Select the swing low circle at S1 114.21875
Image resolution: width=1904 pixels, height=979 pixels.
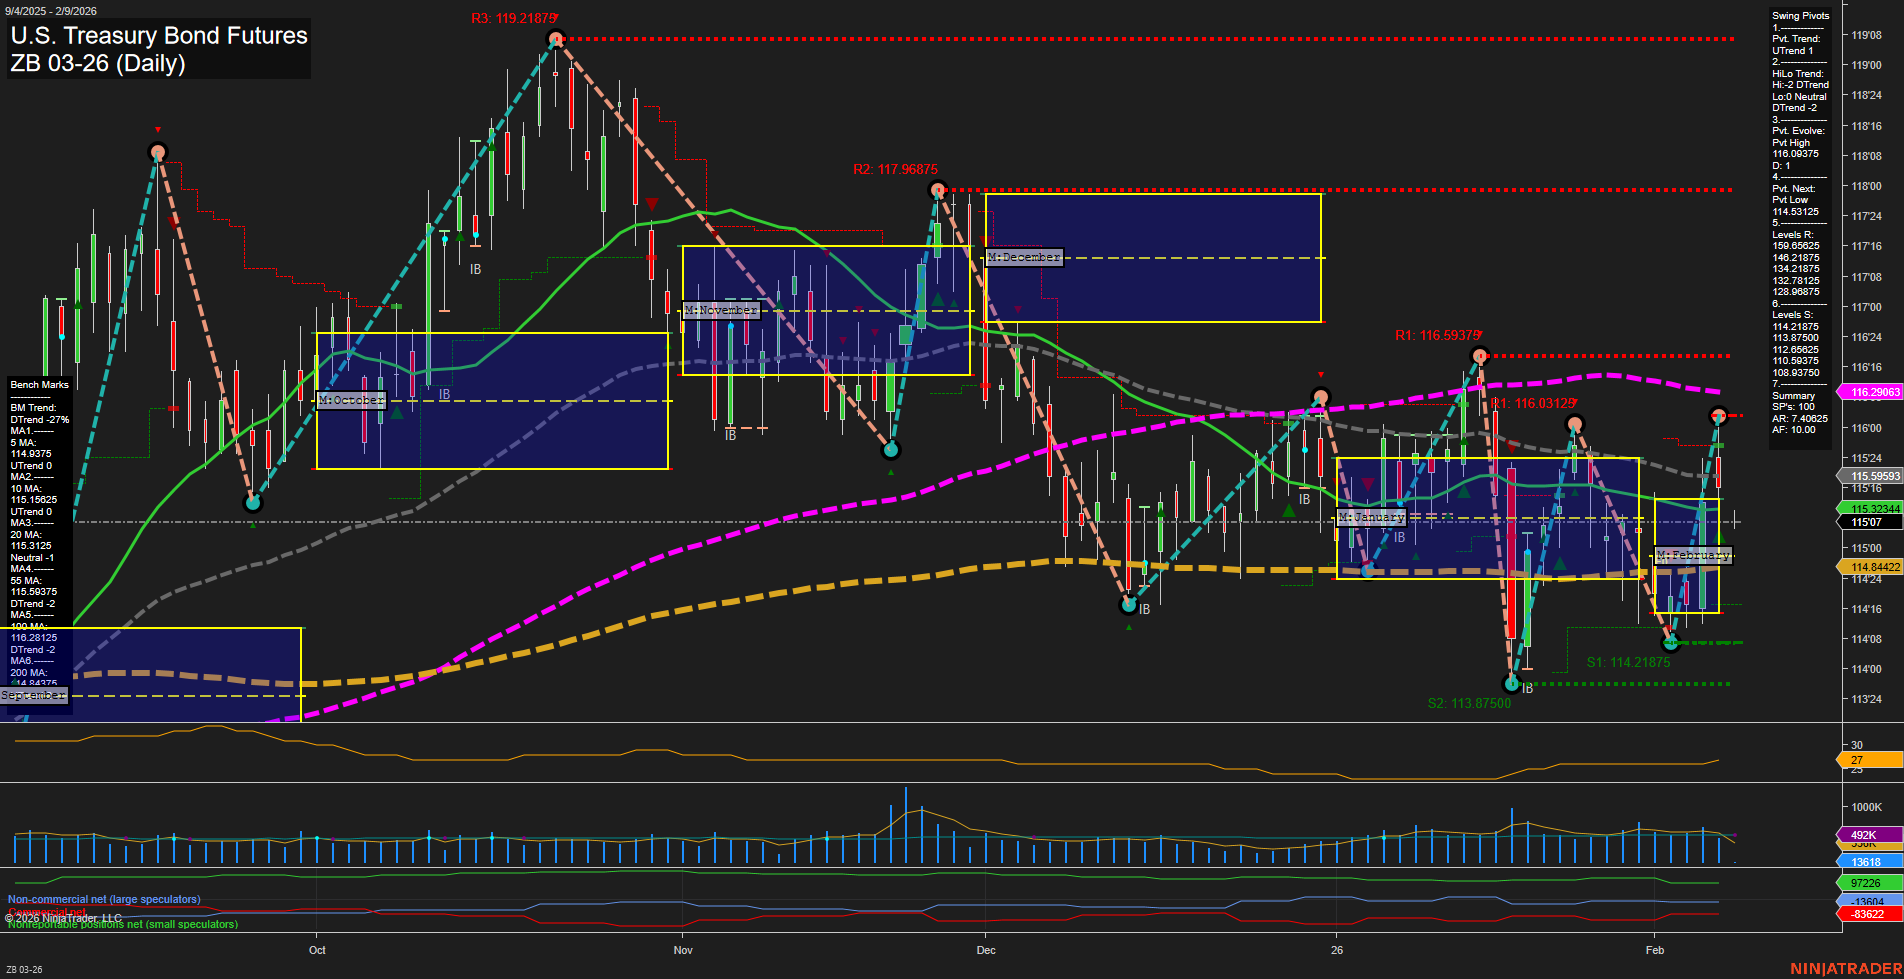1669,642
